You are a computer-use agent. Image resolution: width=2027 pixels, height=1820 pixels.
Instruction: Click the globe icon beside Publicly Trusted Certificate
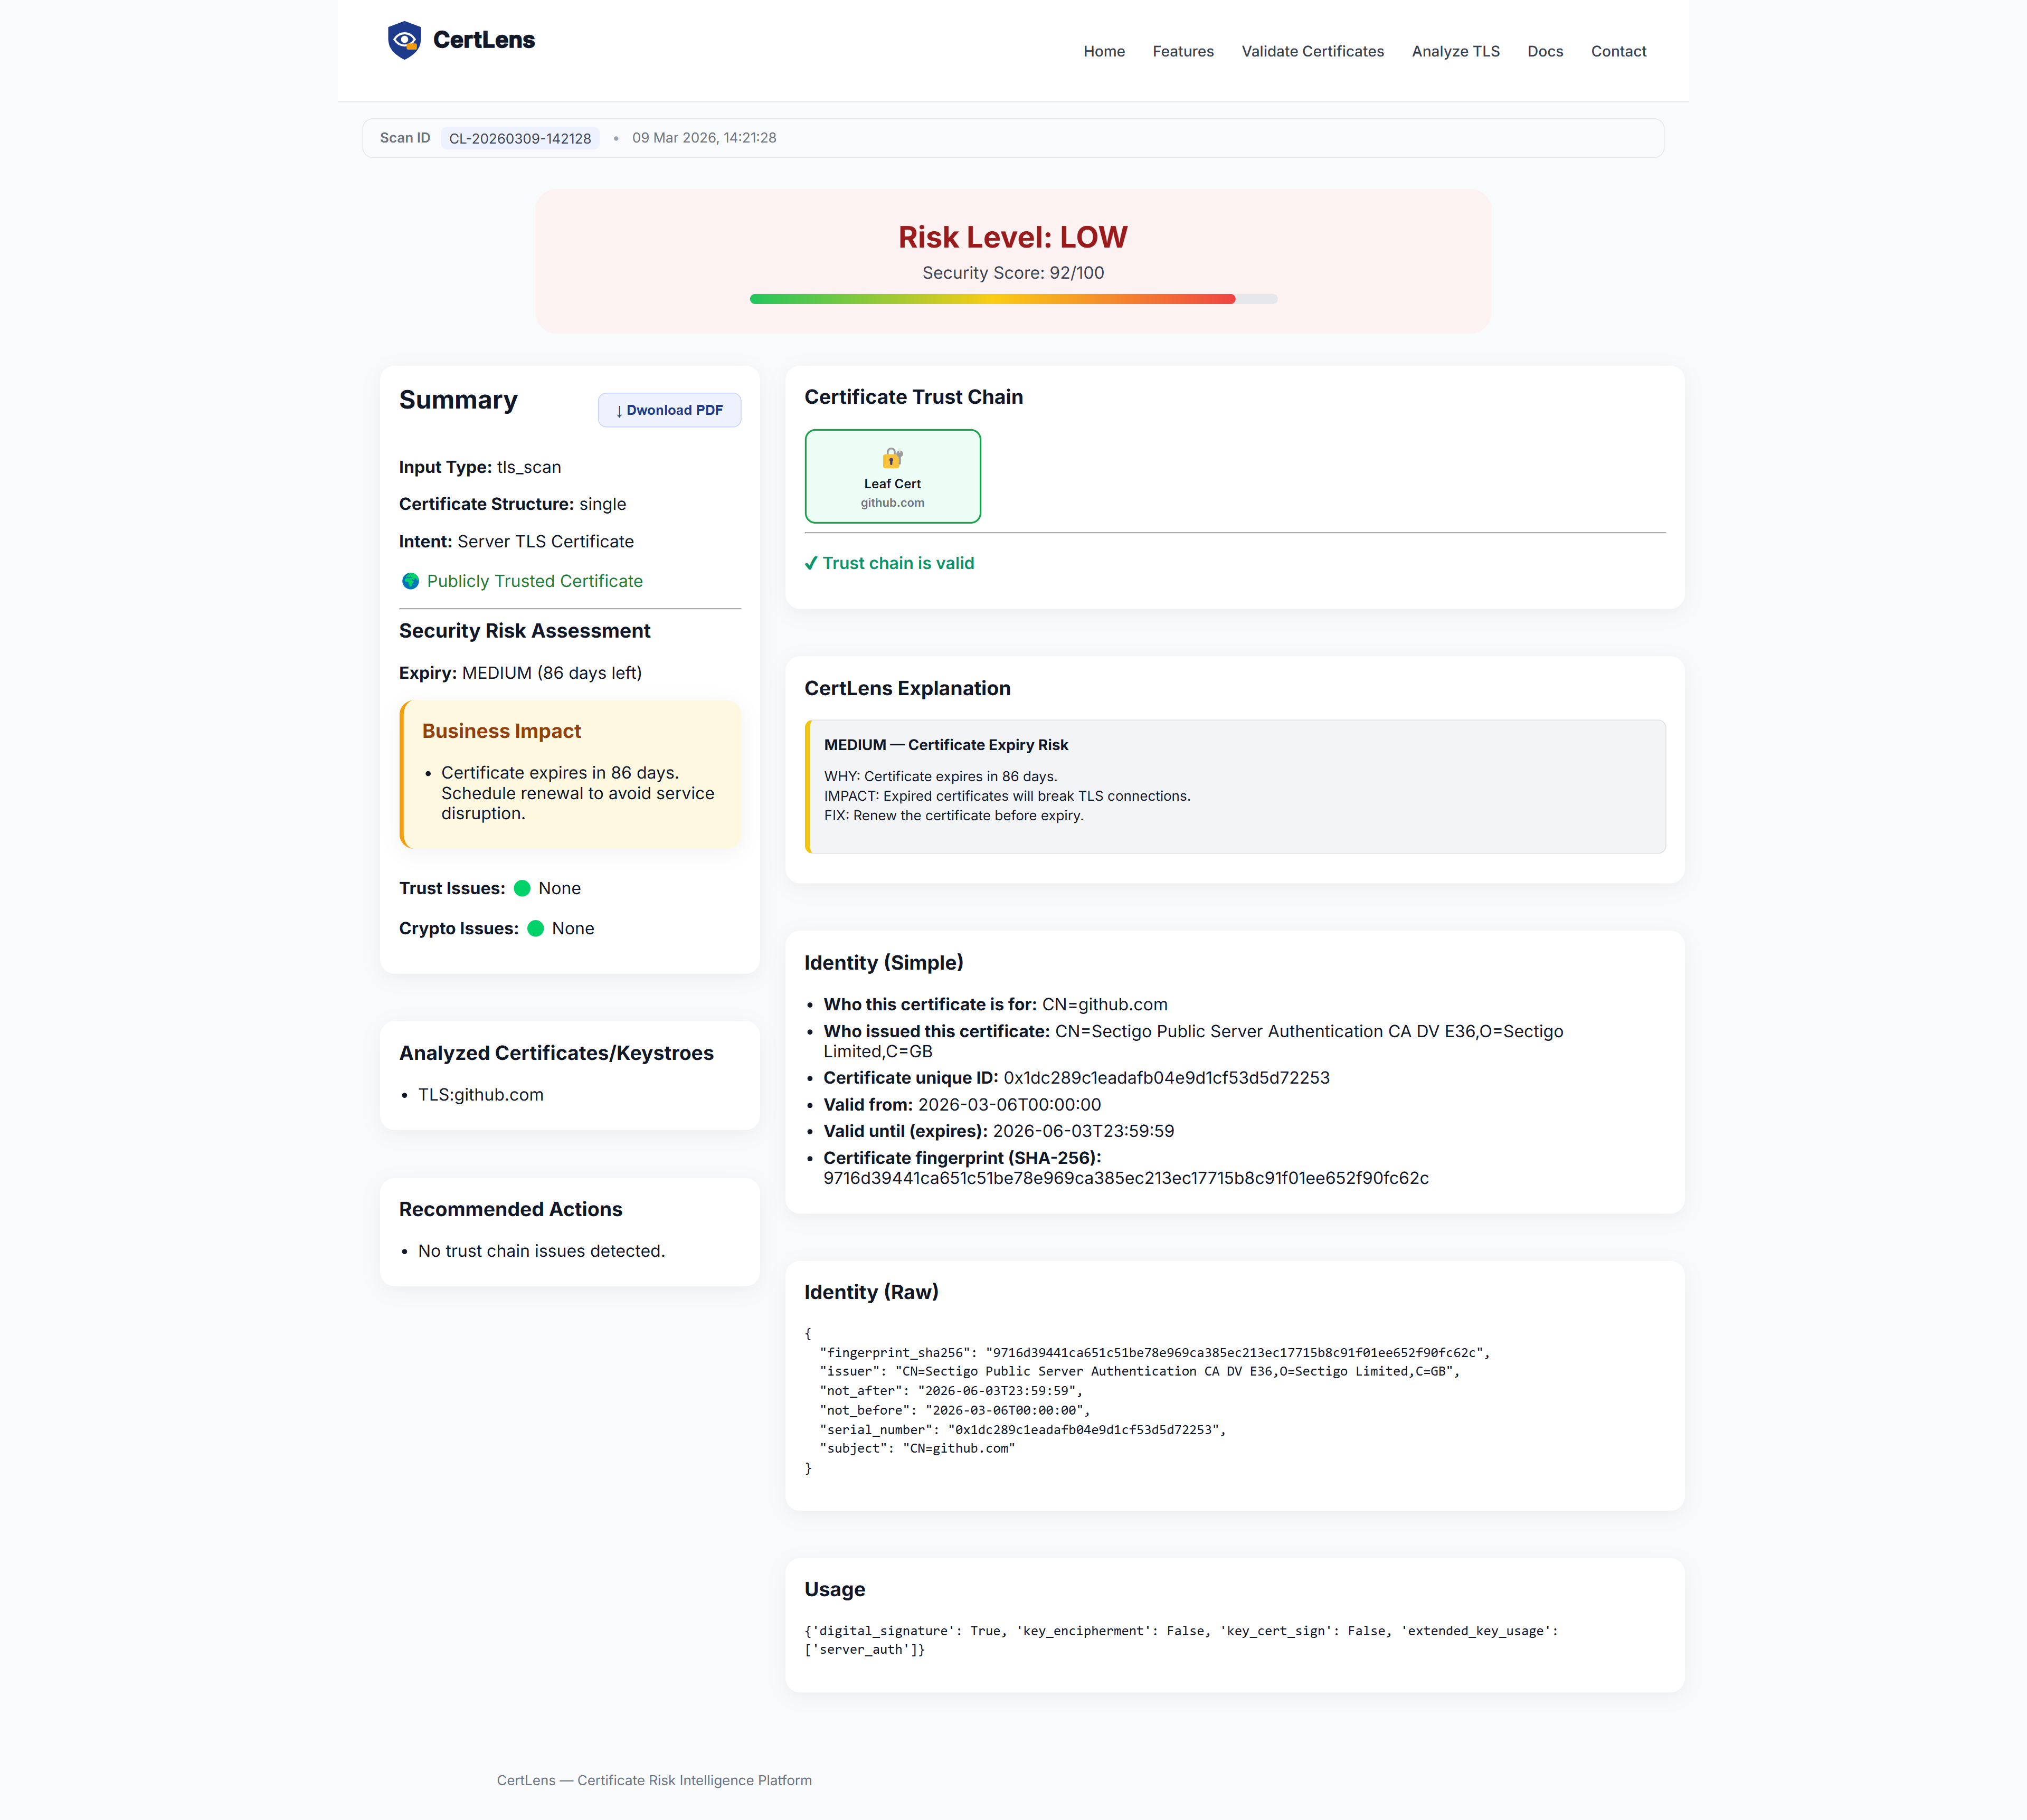tap(410, 581)
